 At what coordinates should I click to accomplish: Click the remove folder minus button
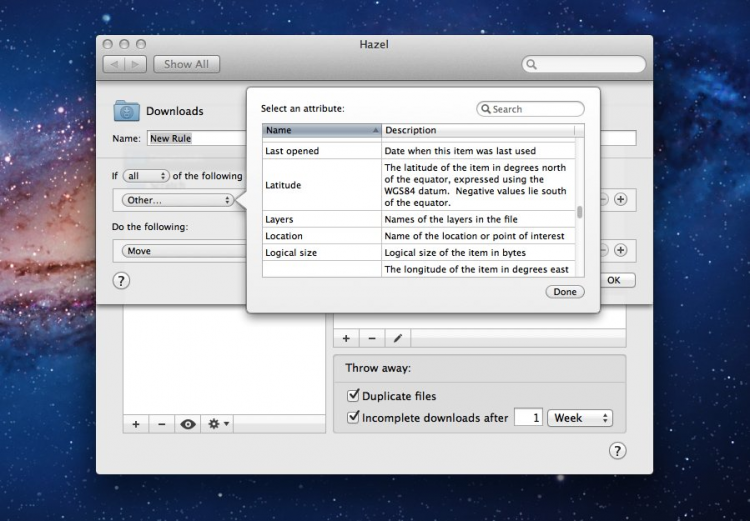coord(161,424)
